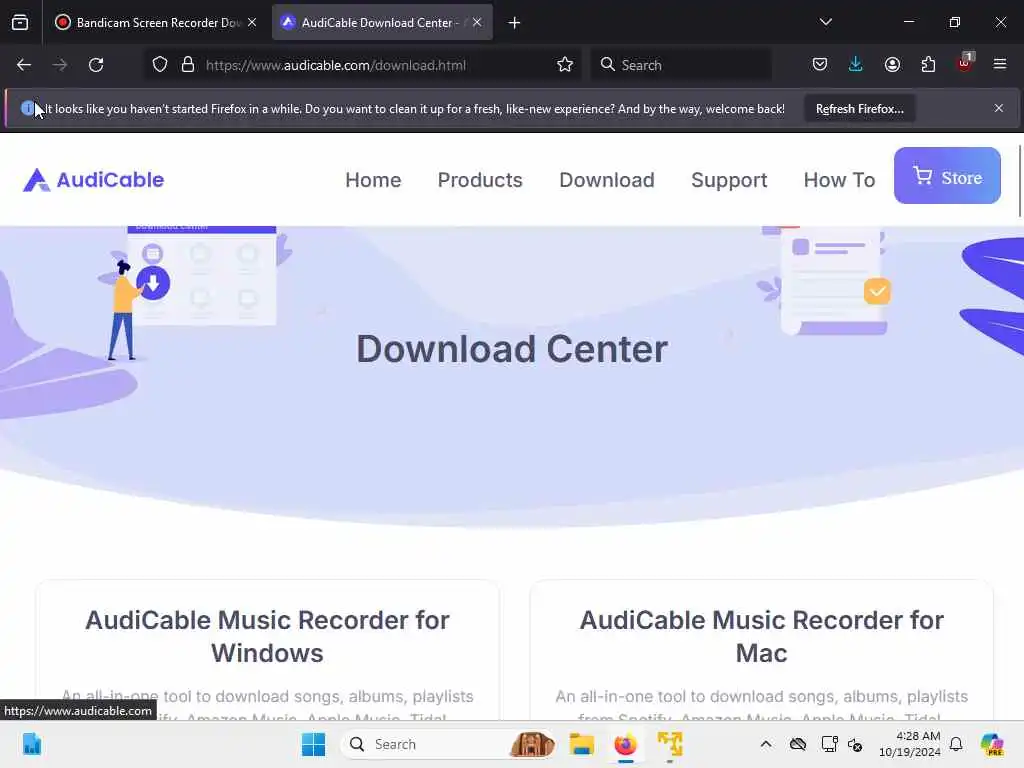Click the muted volume tray icon
Screen dimensions: 1024x768
(x=855, y=744)
